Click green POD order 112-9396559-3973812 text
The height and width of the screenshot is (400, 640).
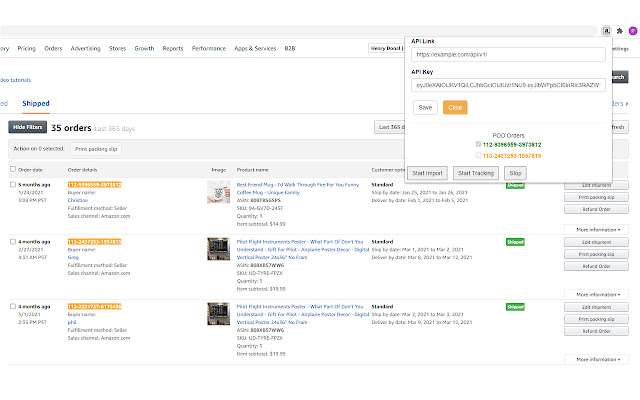[x=512, y=144]
